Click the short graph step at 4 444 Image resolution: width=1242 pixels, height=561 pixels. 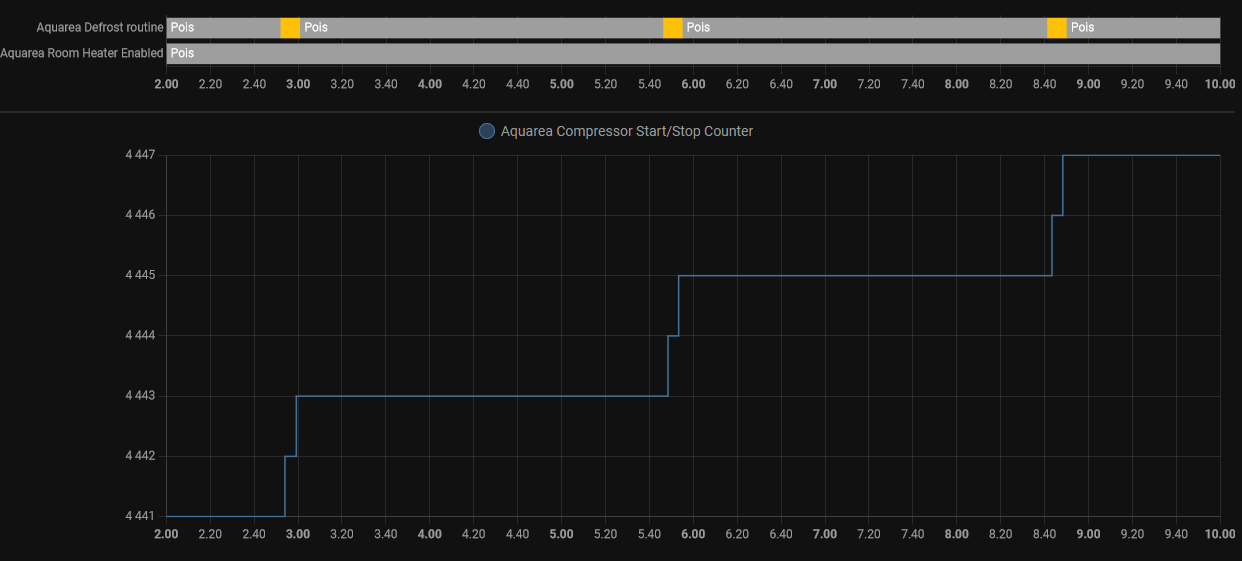(673, 336)
